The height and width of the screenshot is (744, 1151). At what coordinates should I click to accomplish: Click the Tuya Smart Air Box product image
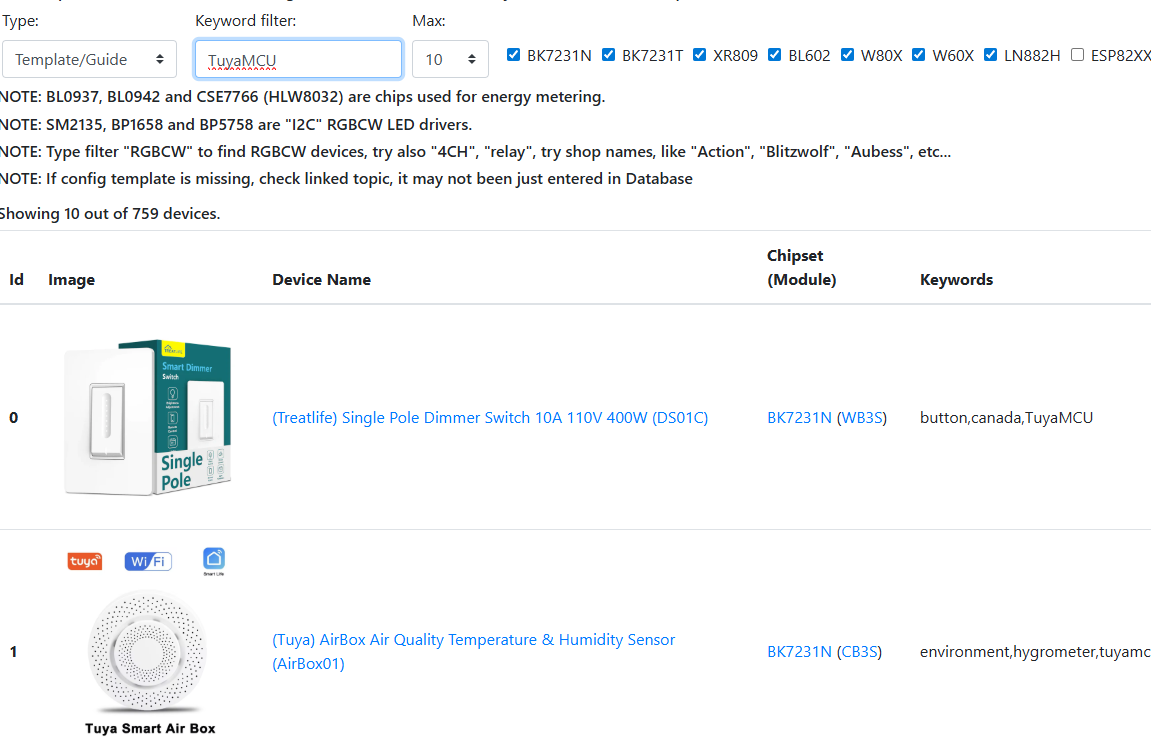click(150, 641)
